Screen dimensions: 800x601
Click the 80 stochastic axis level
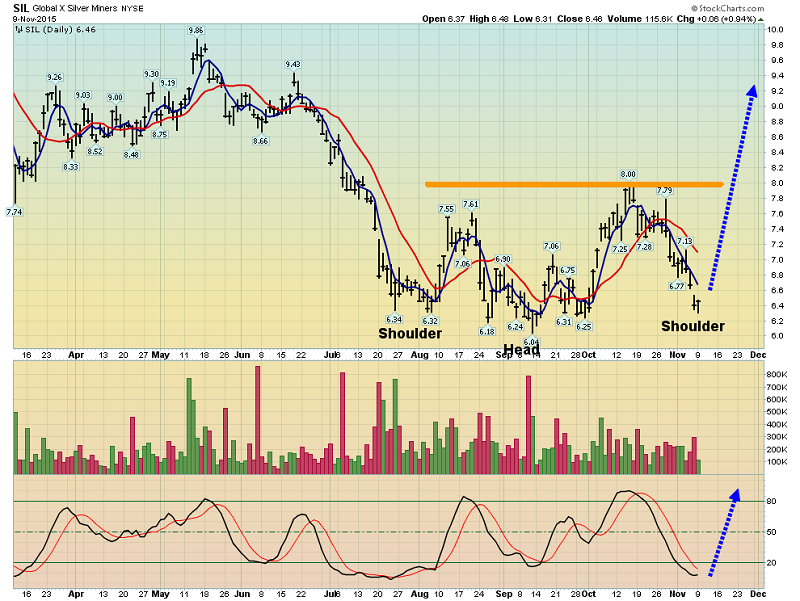[771, 502]
